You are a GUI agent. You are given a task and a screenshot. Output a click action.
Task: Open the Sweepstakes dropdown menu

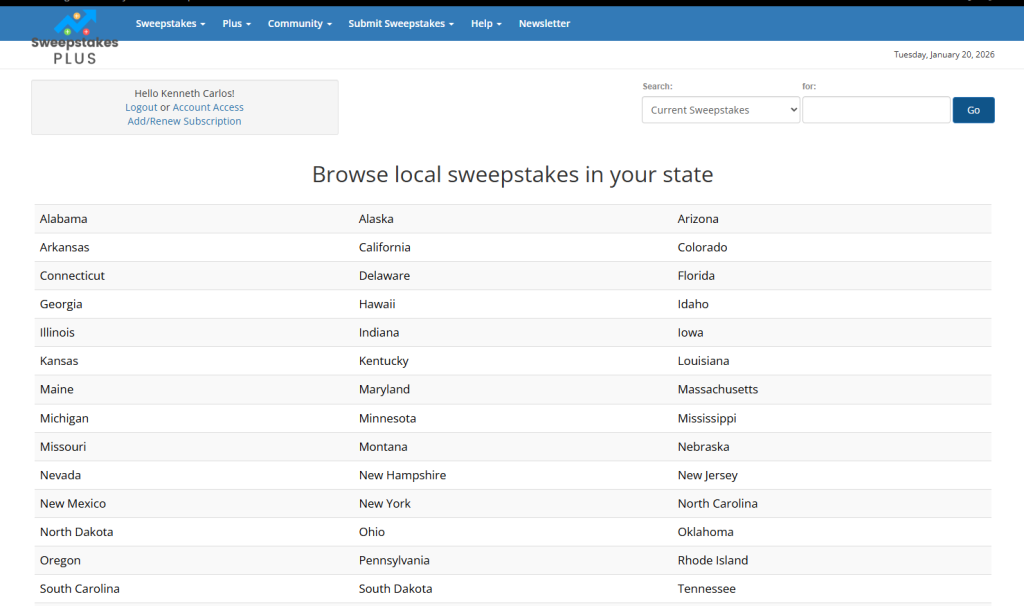(170, 23)
